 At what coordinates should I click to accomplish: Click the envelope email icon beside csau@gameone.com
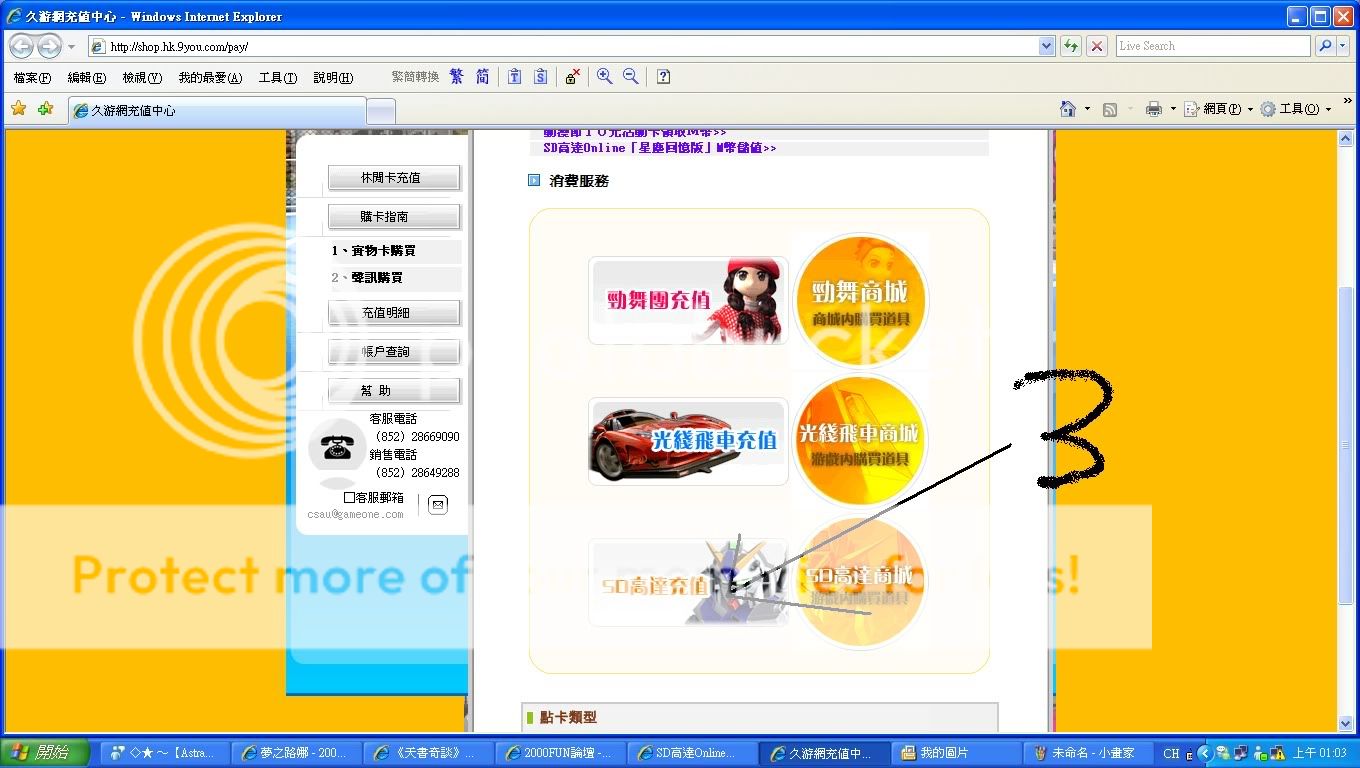click(437, 505)
